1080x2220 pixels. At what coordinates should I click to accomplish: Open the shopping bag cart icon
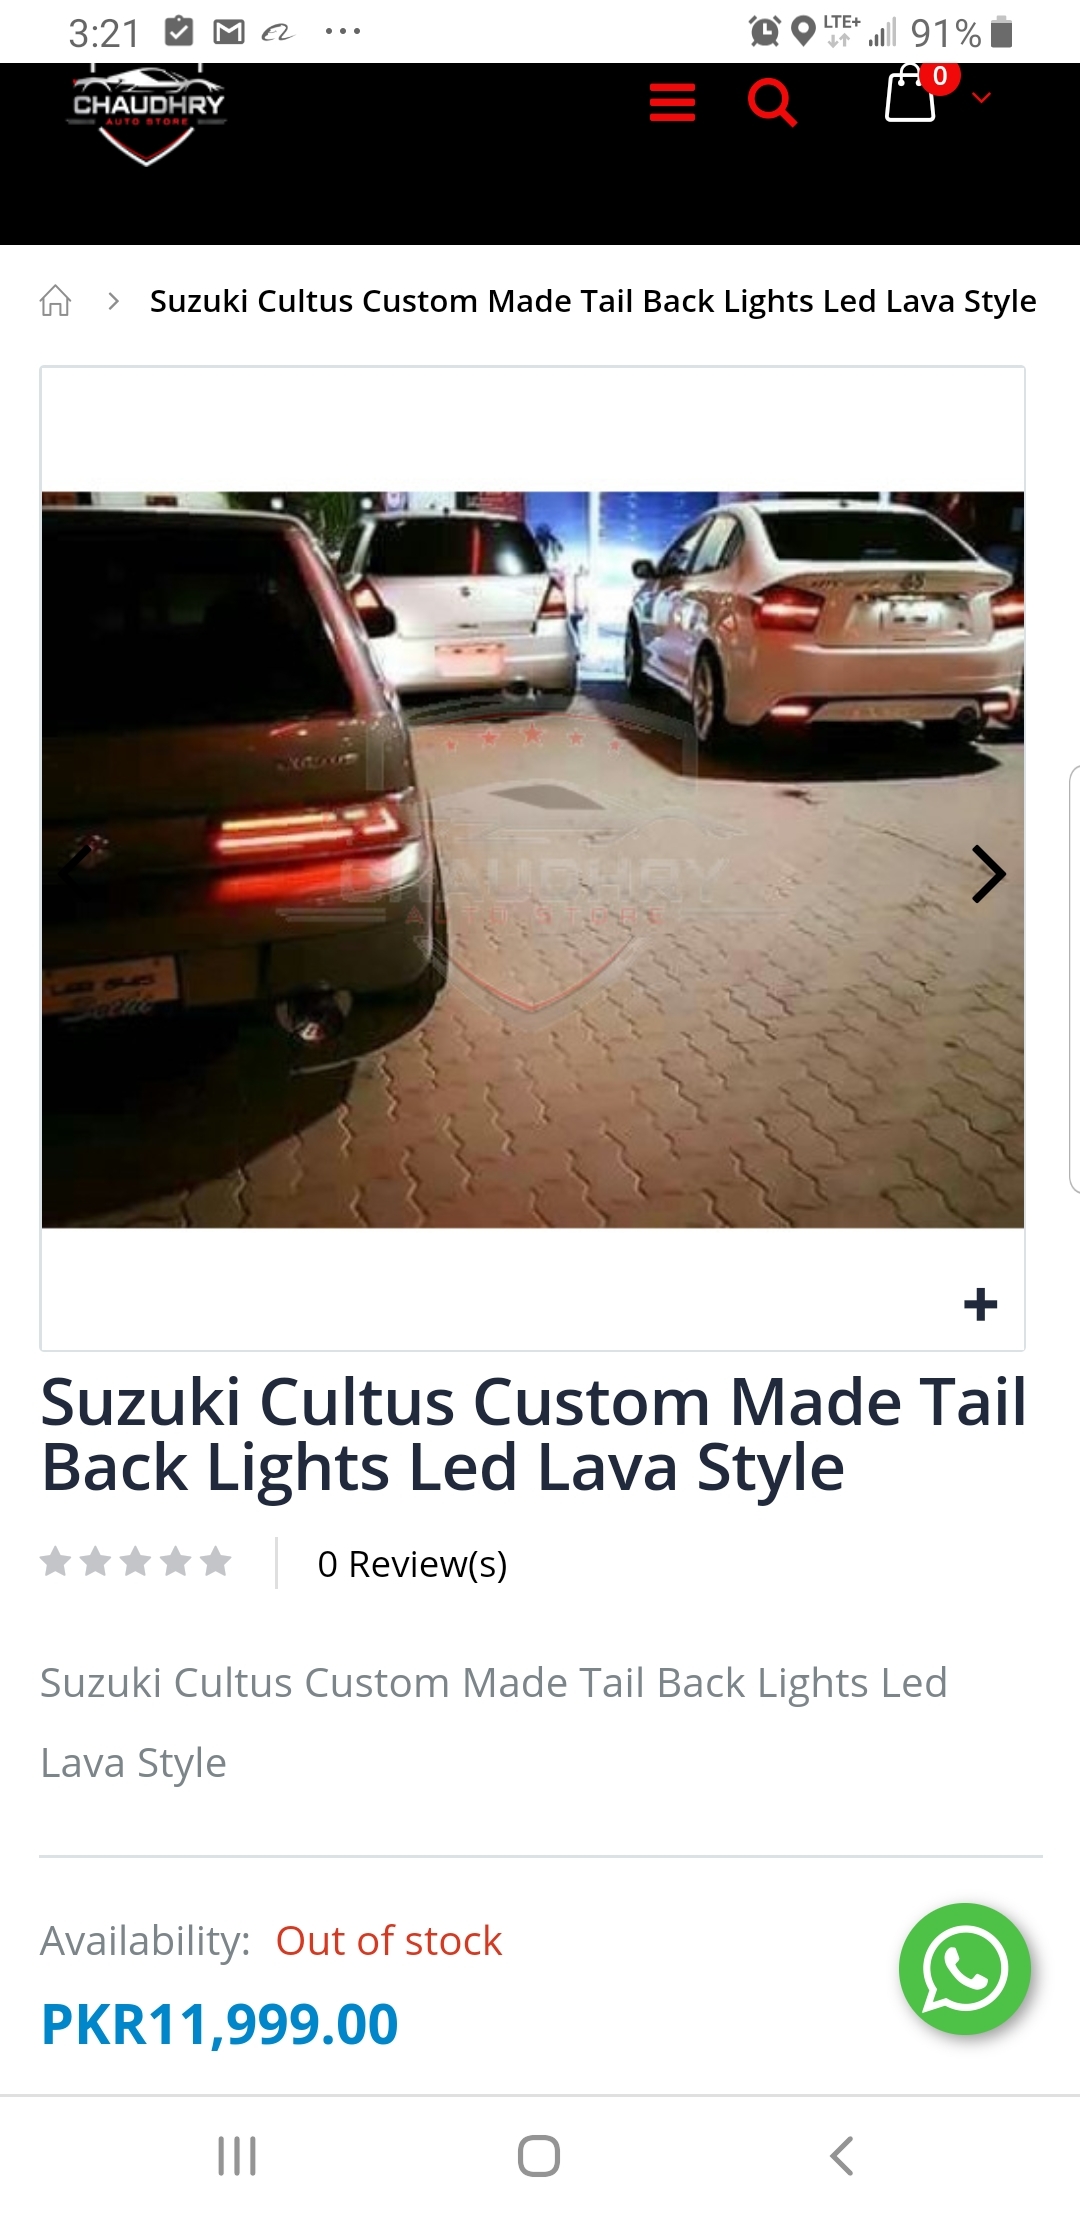point(910,94)
